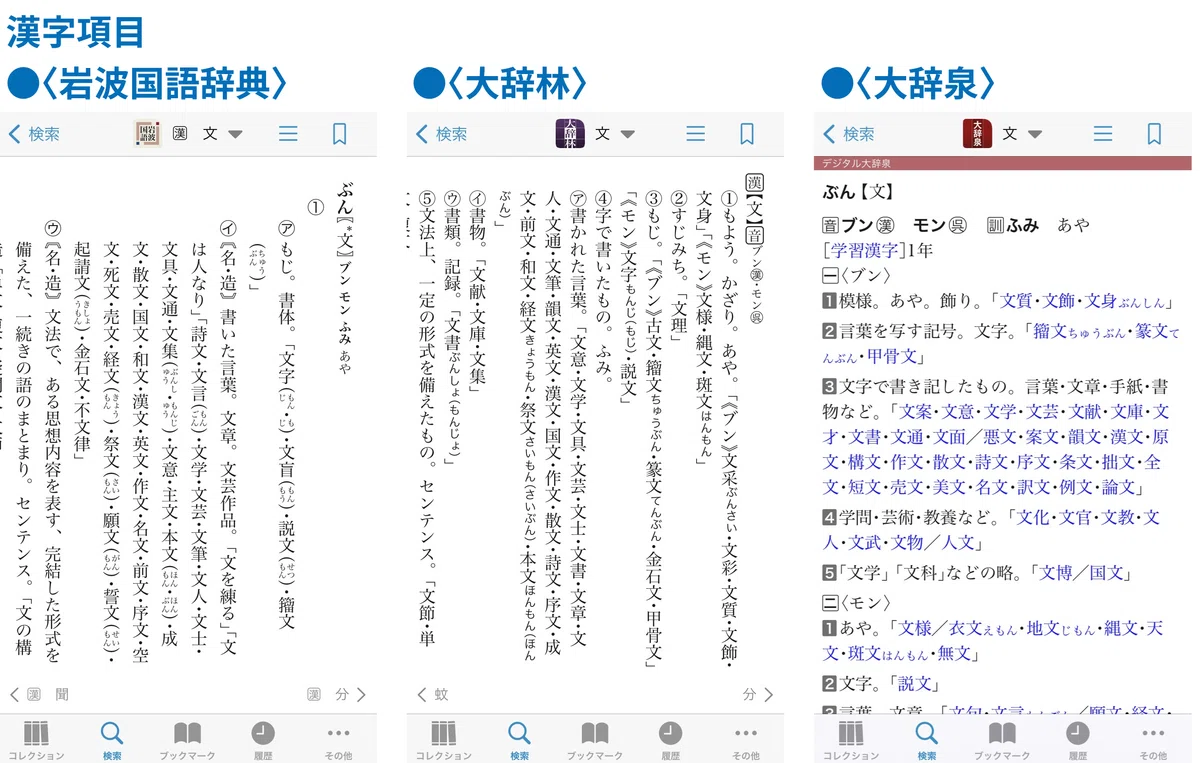Open コレクション tab in 大辞泉 screen
Viewport: 1200px width, 763px height.
click(x=850, y=741)
